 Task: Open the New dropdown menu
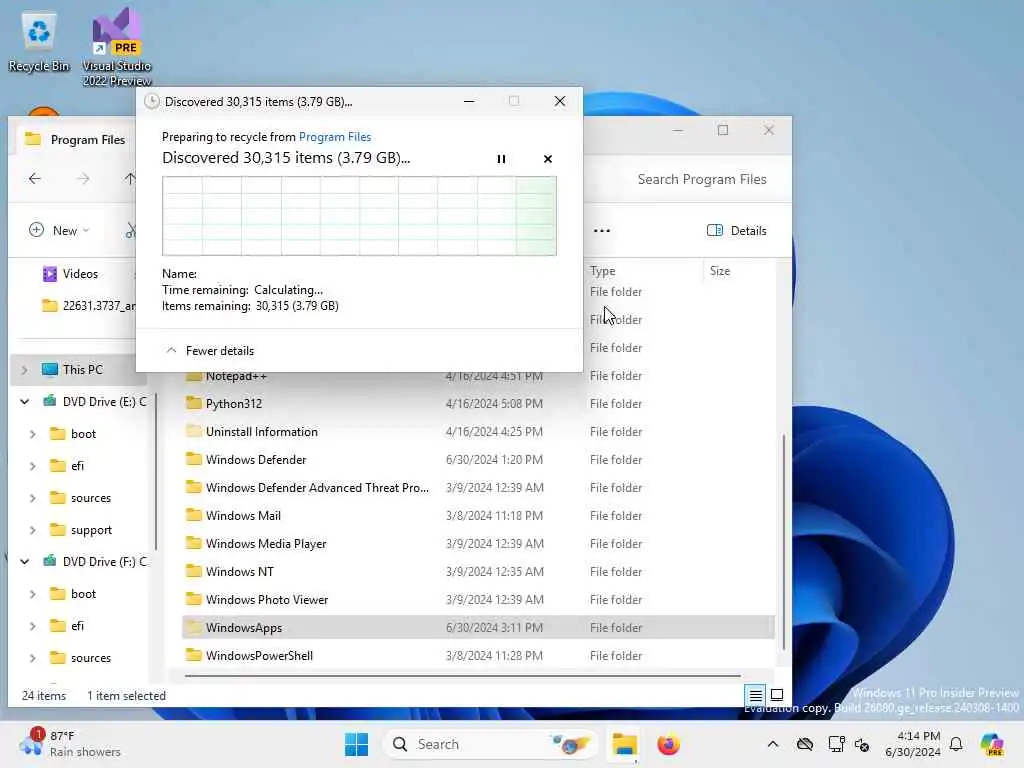coord(59,230)
